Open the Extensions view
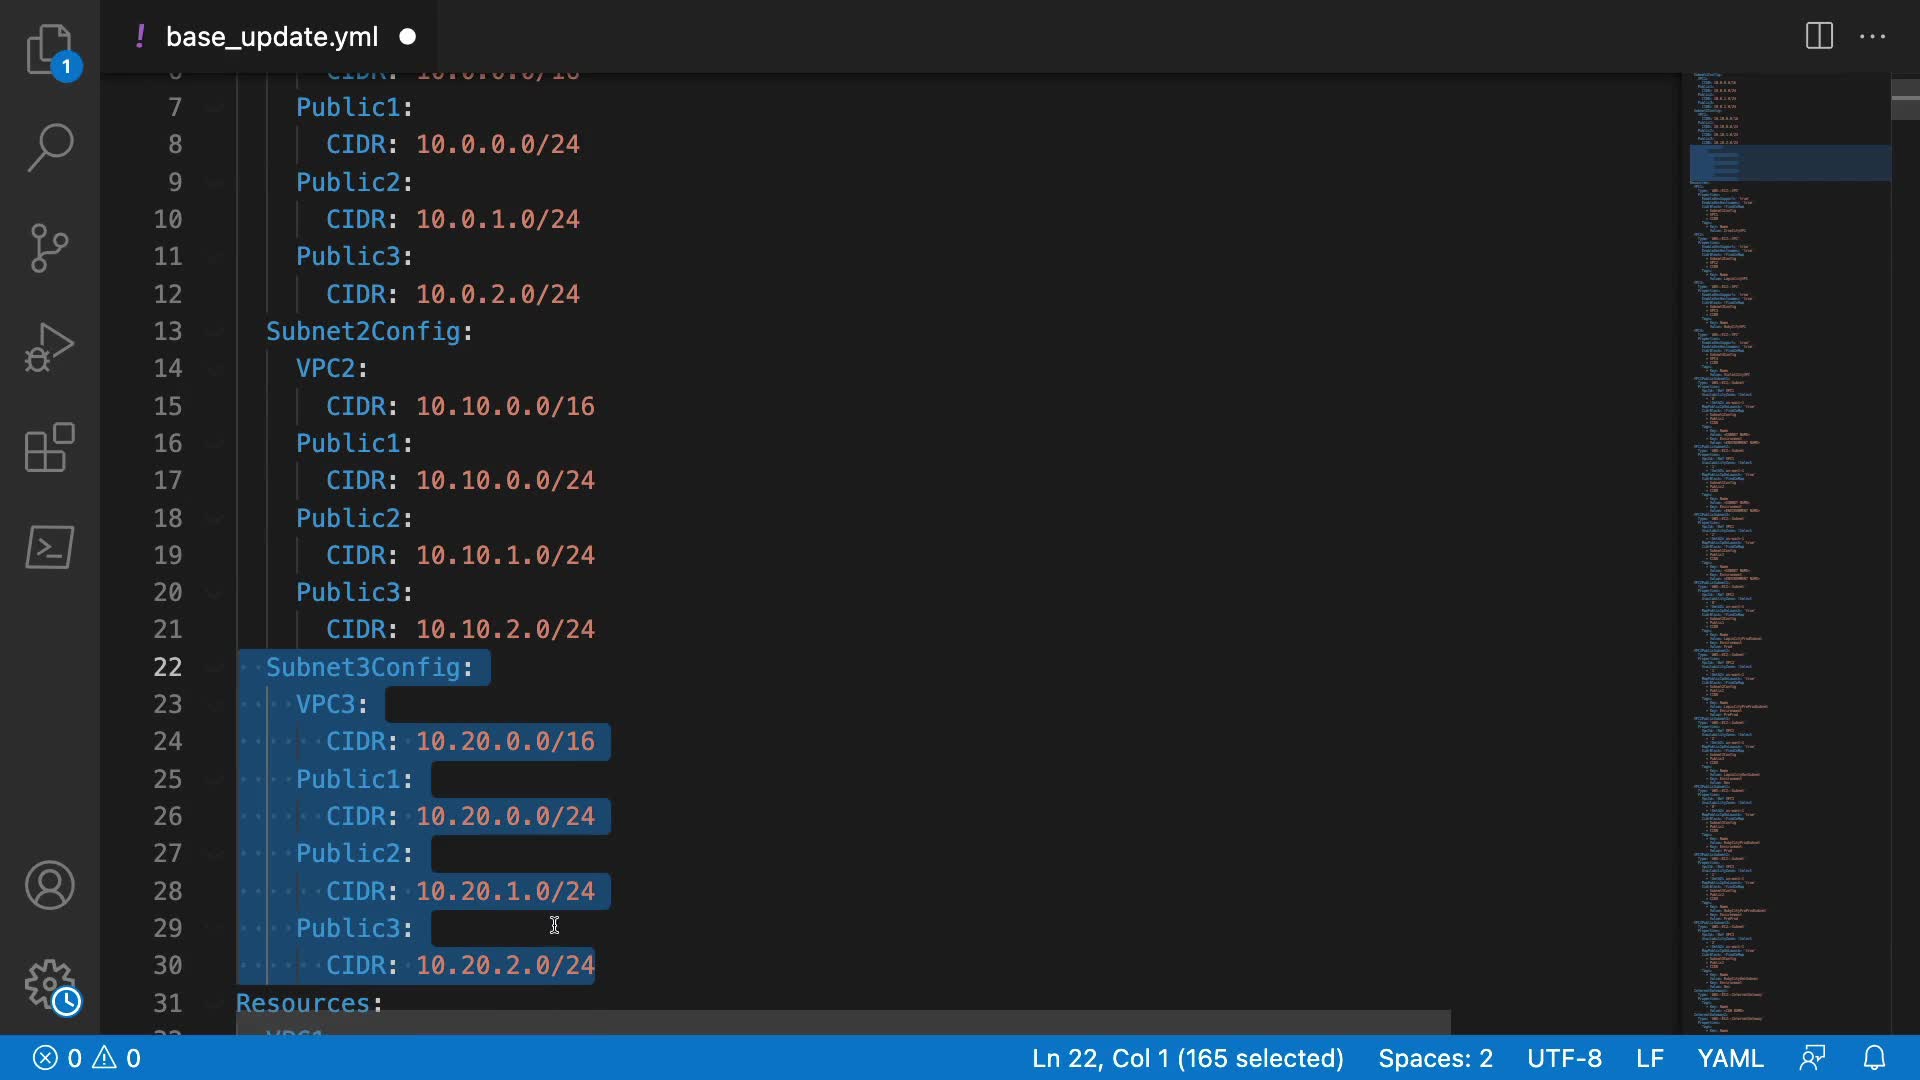The width and height of the screenshot is (1920, 1080). 49,447
